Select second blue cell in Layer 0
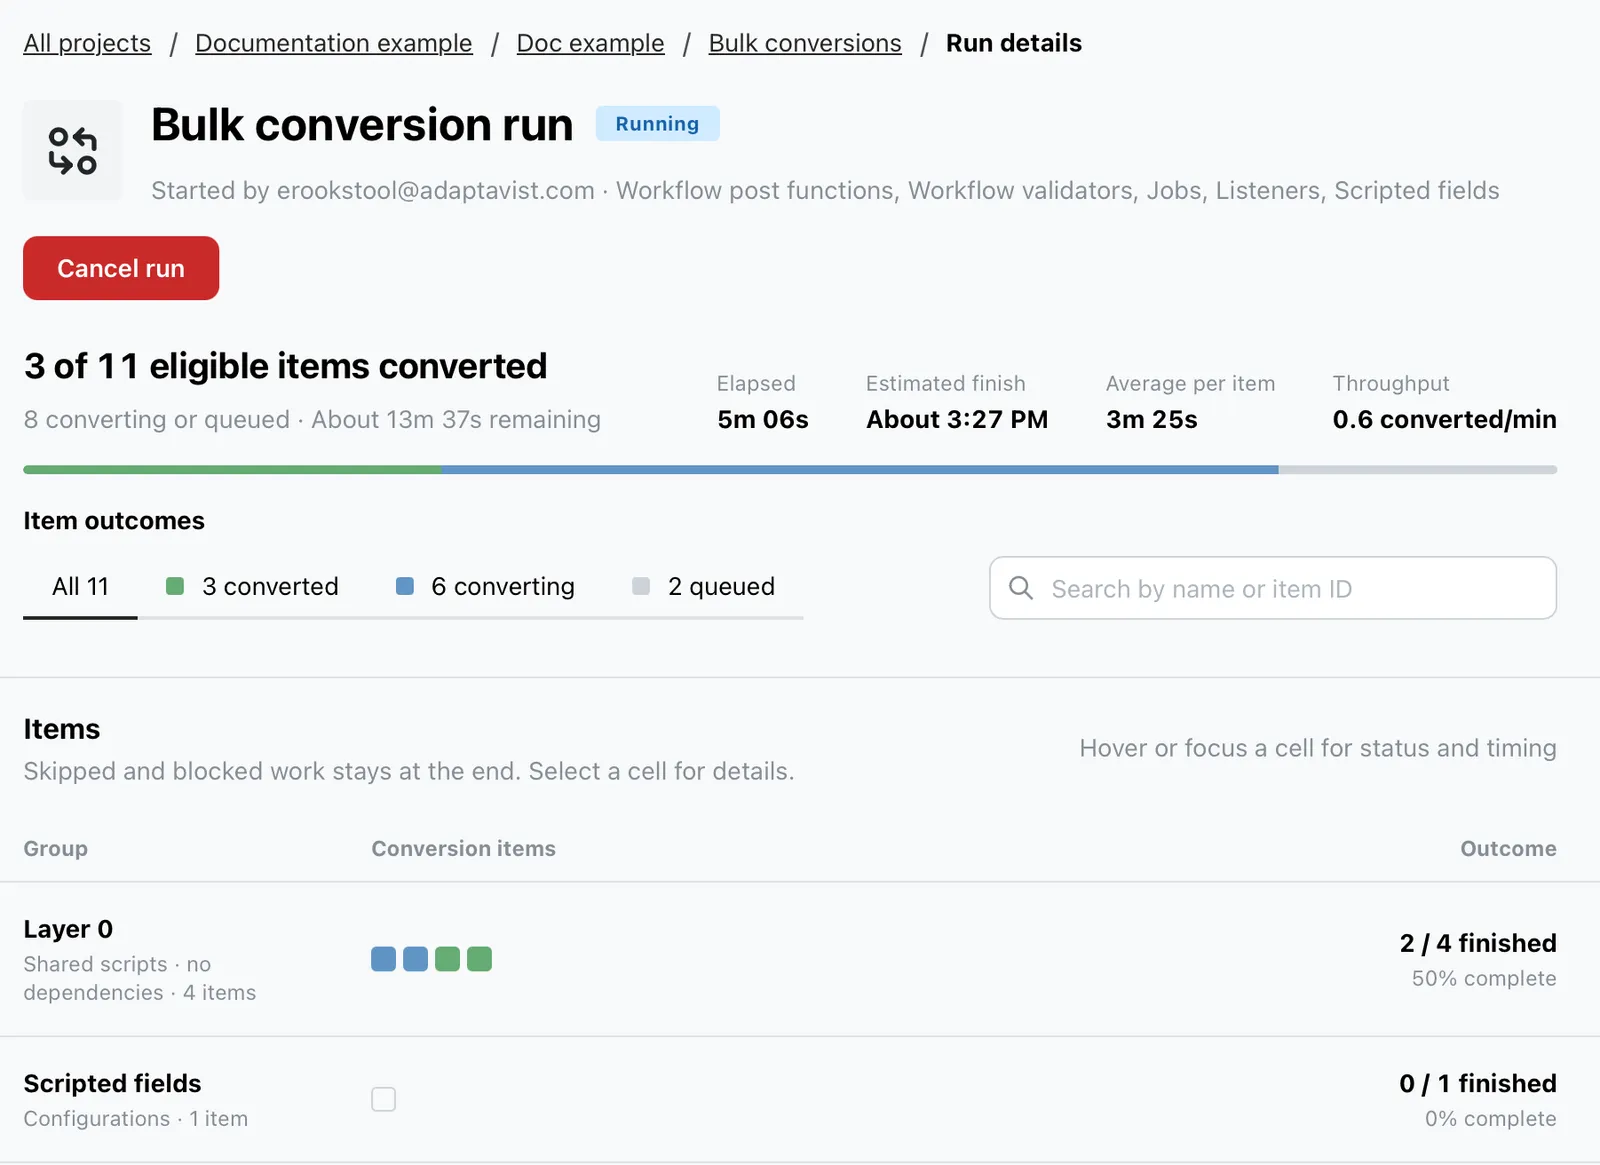Image resolution: width=1600 pixels, height=1165 pixels. tap(415, 959)
